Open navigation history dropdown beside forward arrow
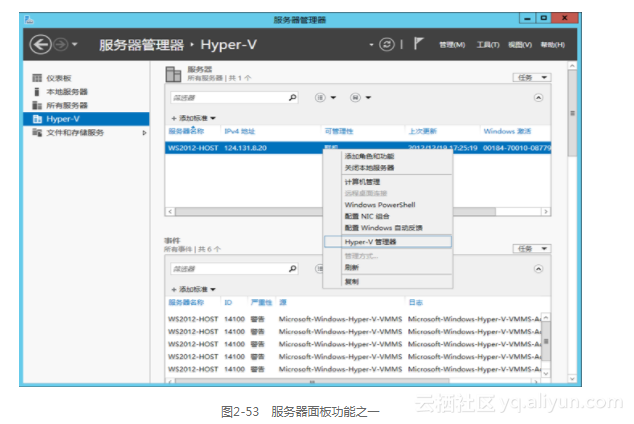This screenshot has width=634, height=424. tap(75, 44)
